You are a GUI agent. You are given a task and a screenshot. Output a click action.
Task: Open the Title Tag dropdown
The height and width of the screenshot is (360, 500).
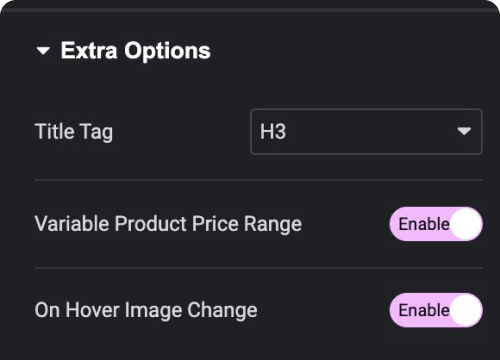click(x=366, y=131)
